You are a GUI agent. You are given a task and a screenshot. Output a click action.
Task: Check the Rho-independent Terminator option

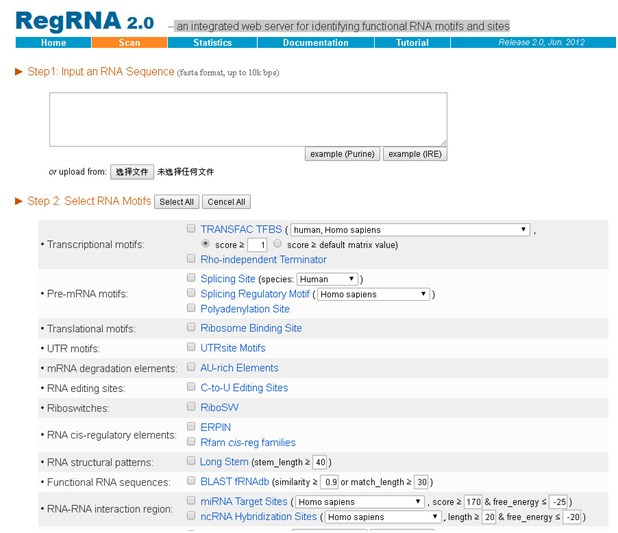point(191,260)
